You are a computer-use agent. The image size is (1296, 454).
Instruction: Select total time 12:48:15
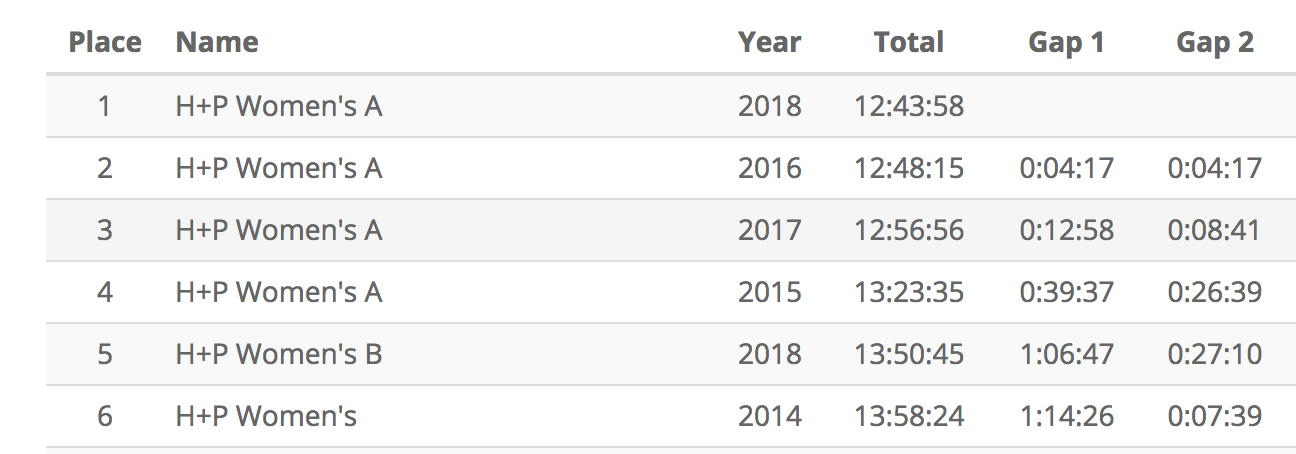pos(909,168)
